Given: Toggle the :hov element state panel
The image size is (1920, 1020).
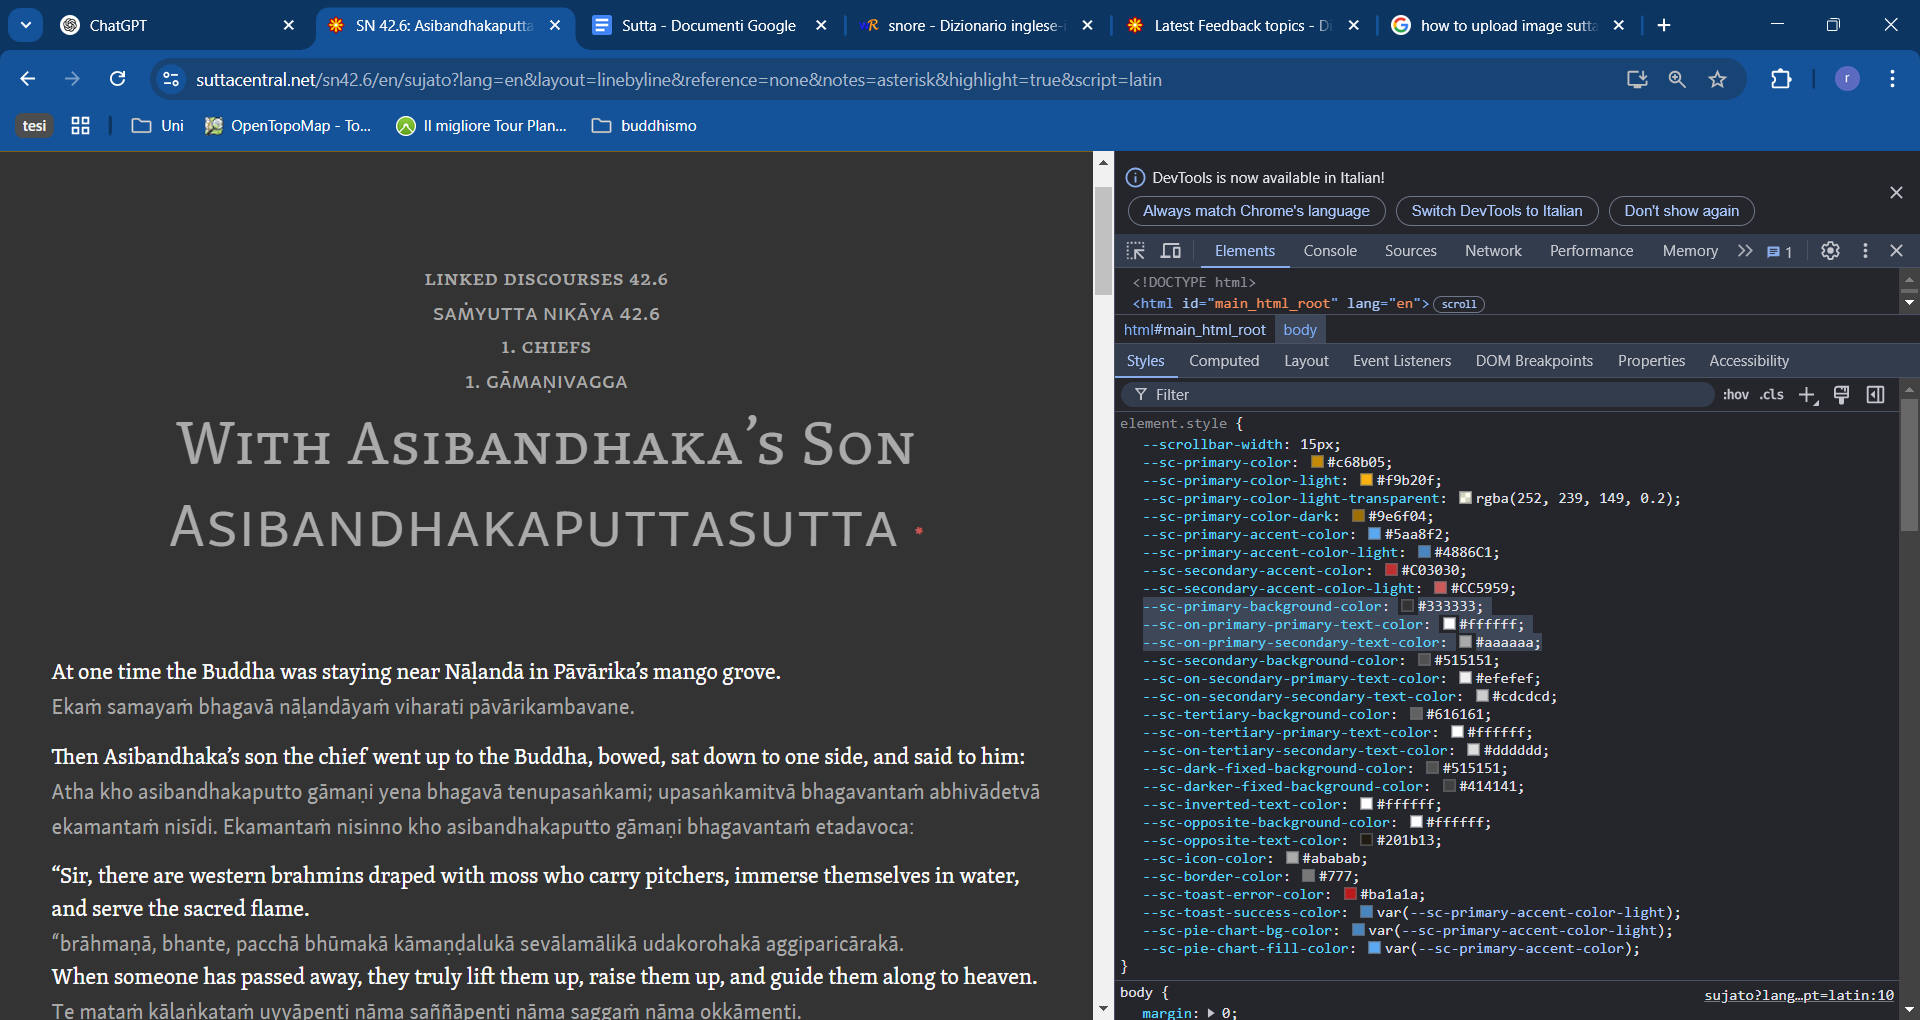Looking at the screenshot, I should [x=1736, y=395].
